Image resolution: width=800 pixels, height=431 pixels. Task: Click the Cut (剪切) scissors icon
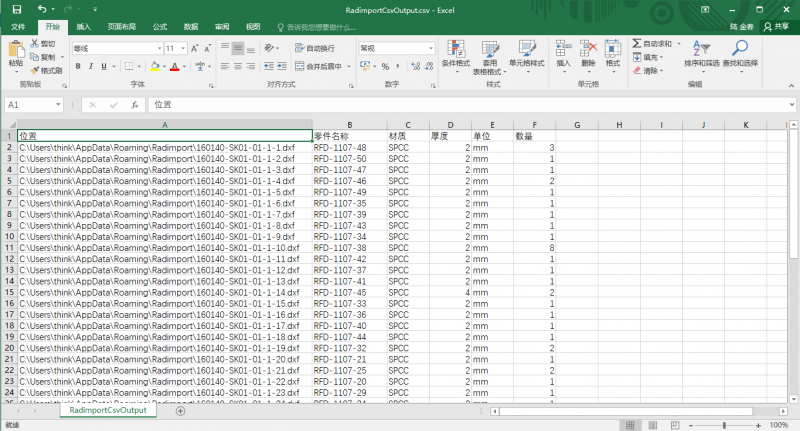tap(35, 44)
